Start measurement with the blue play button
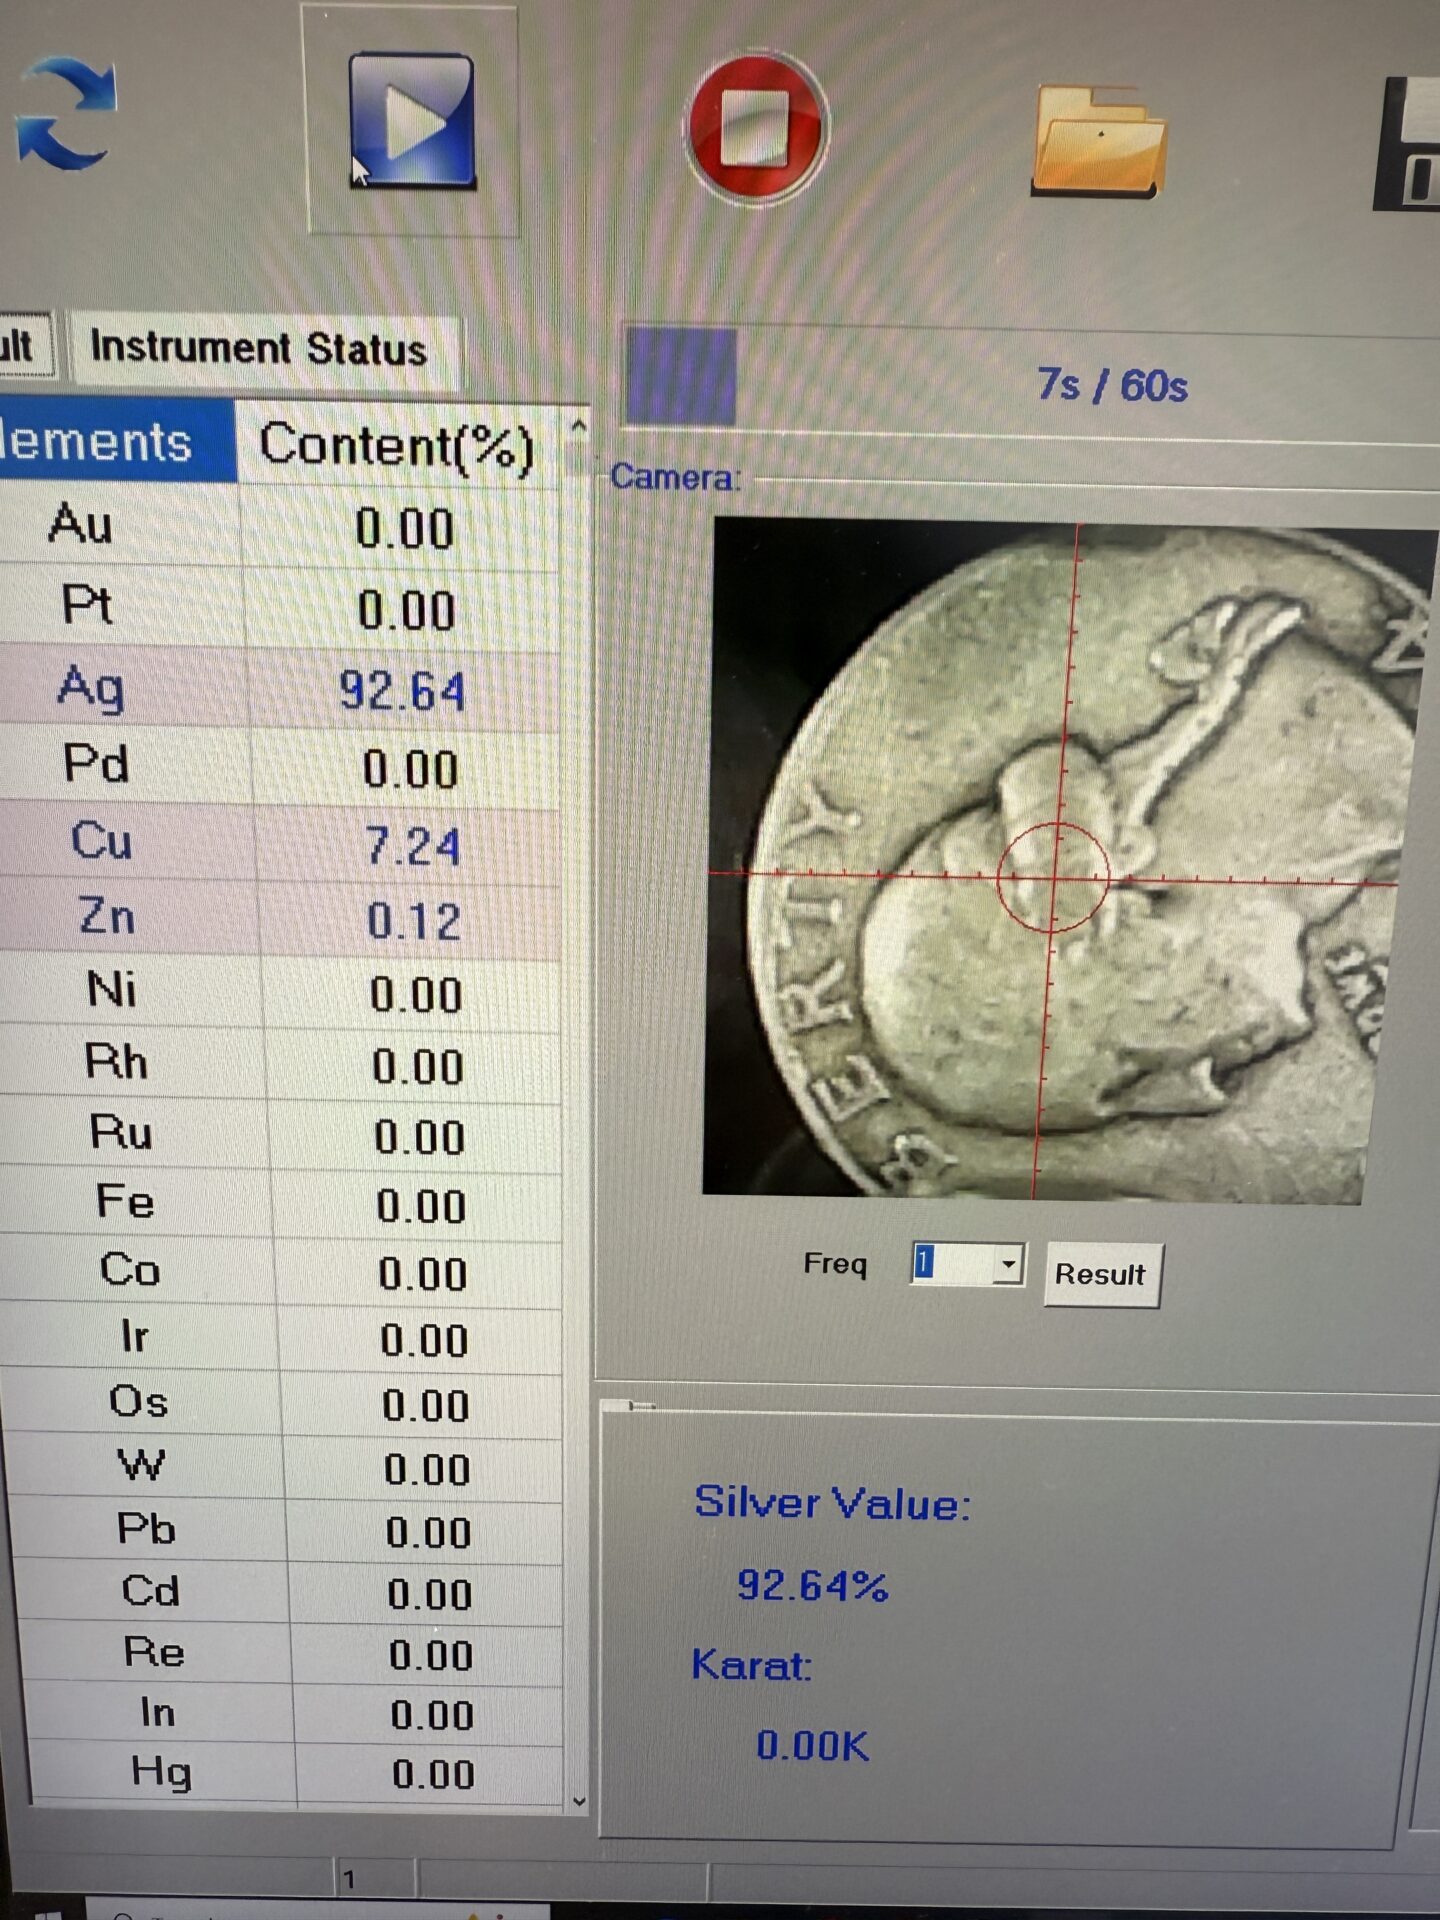This screenshot has height=1920, width=1440. (411, 121)
